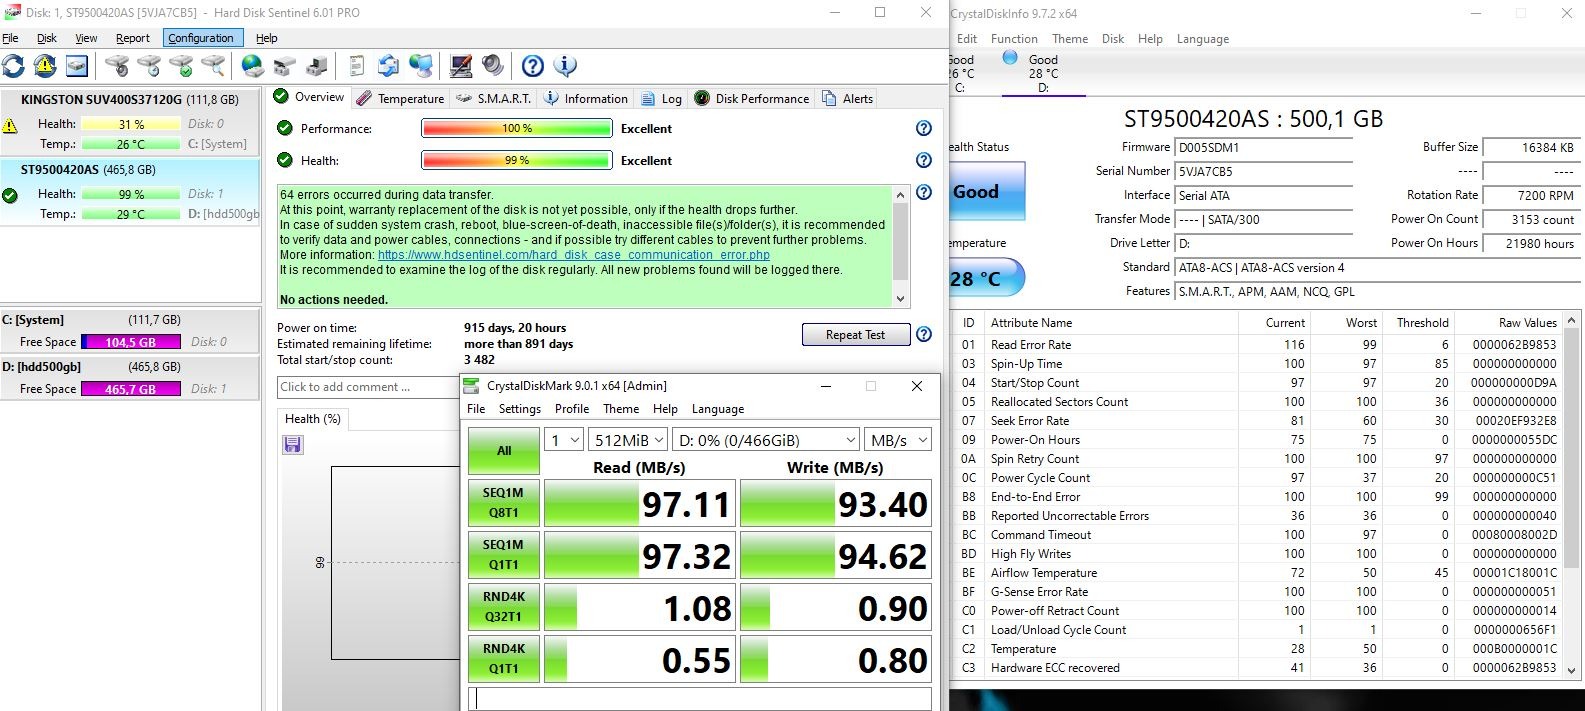Switch to the Information tab
The height and width of the screenshot is (711, 1585).
(x=586, y=98)
